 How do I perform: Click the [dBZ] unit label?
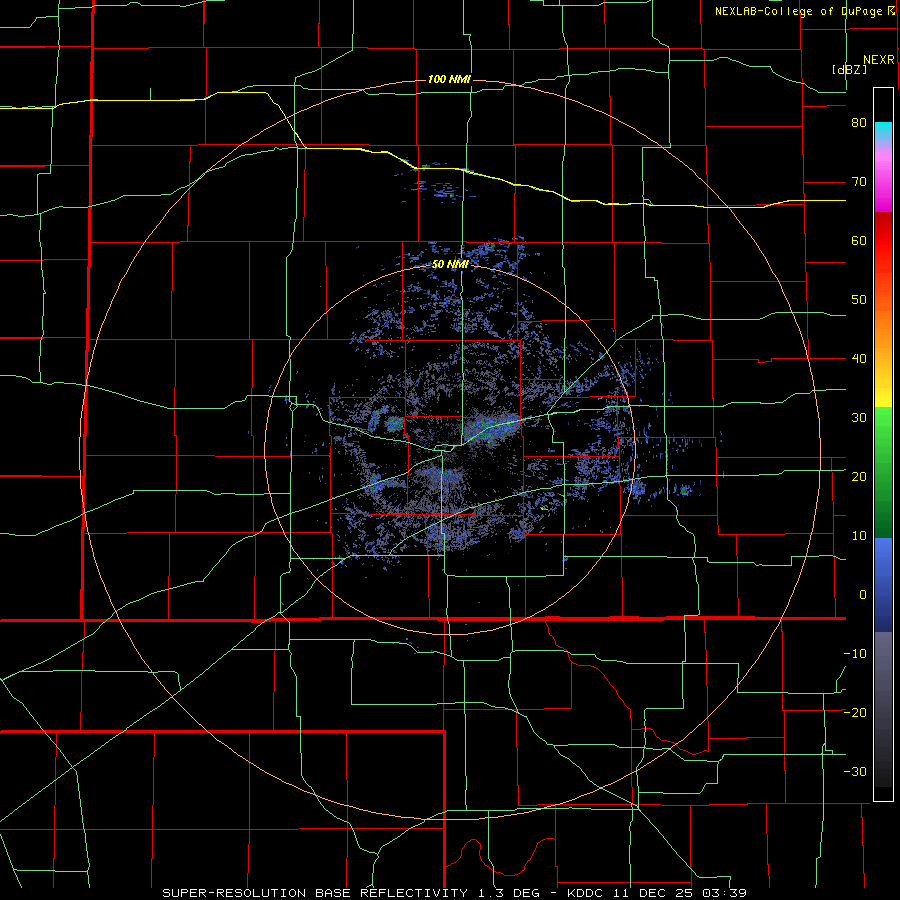pyautogui.click(x=849, y=69)
